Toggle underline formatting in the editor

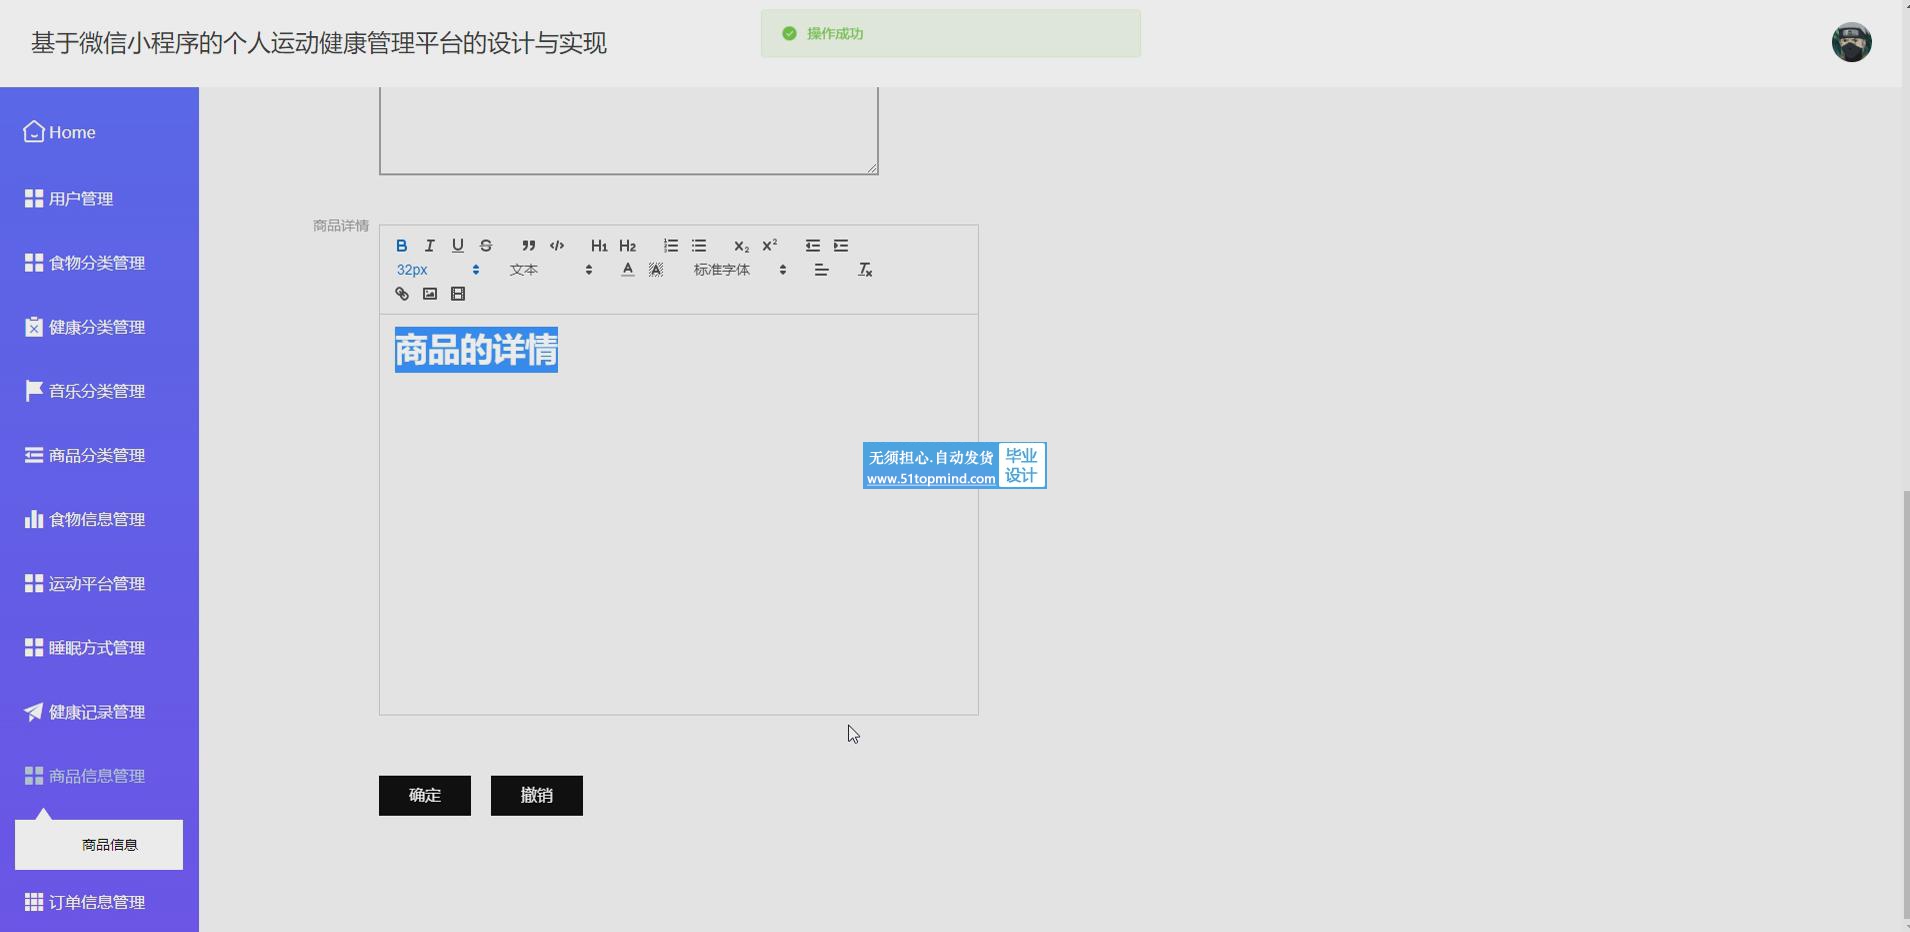[458, 246]
